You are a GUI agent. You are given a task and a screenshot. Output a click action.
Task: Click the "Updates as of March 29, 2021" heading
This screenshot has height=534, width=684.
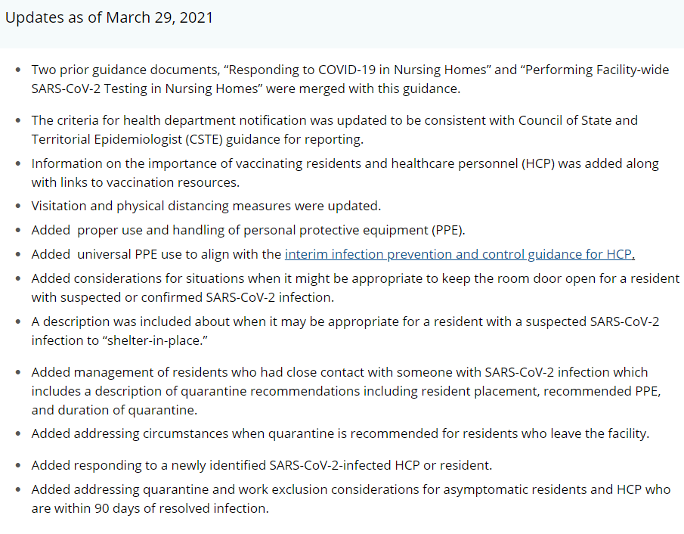[x=109, y=18]
